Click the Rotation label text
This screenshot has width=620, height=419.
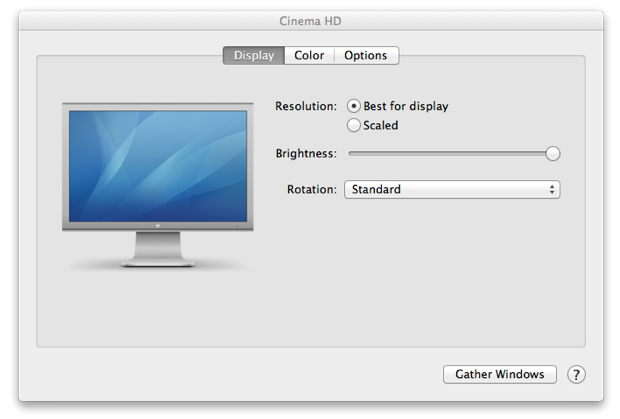click(312, 189)
